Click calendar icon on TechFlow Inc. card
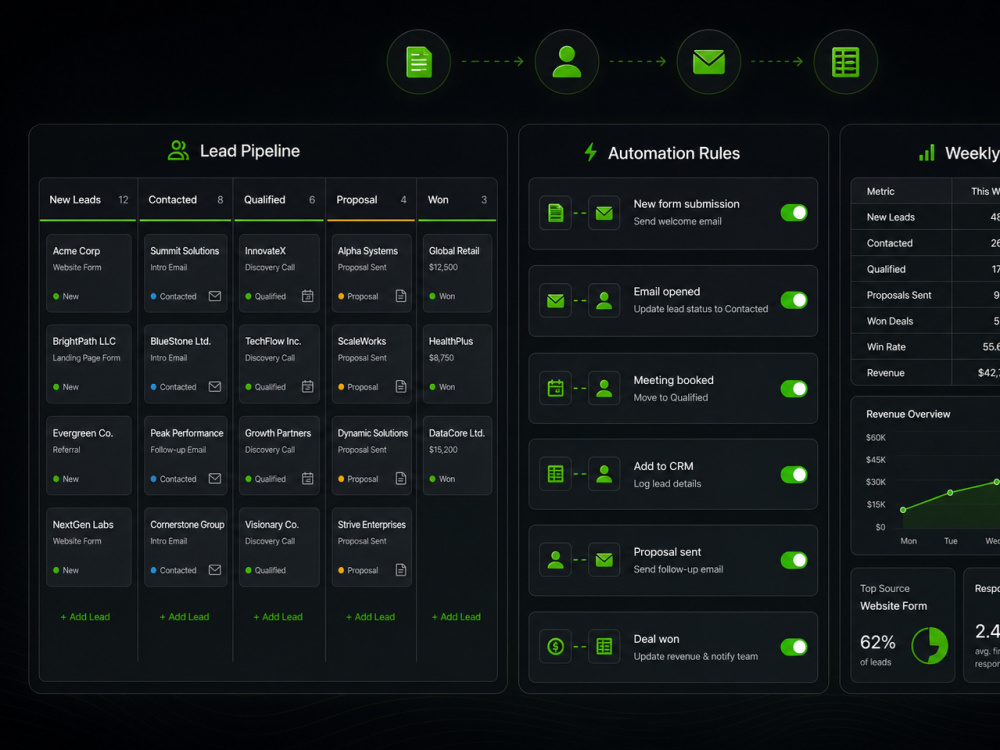The width and height of the screenshot is (1000, 750). (x=307, y=386)
